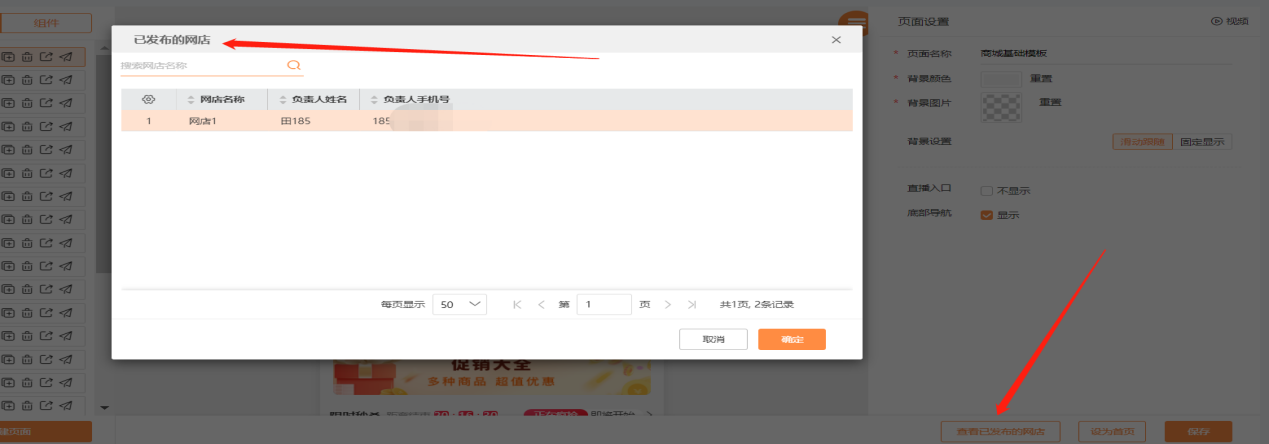This screenshot has width=1269, height=444.
Task: Click the copy icon in the highlighted page row
Action: pyautogui.click(x=8, y=58)
